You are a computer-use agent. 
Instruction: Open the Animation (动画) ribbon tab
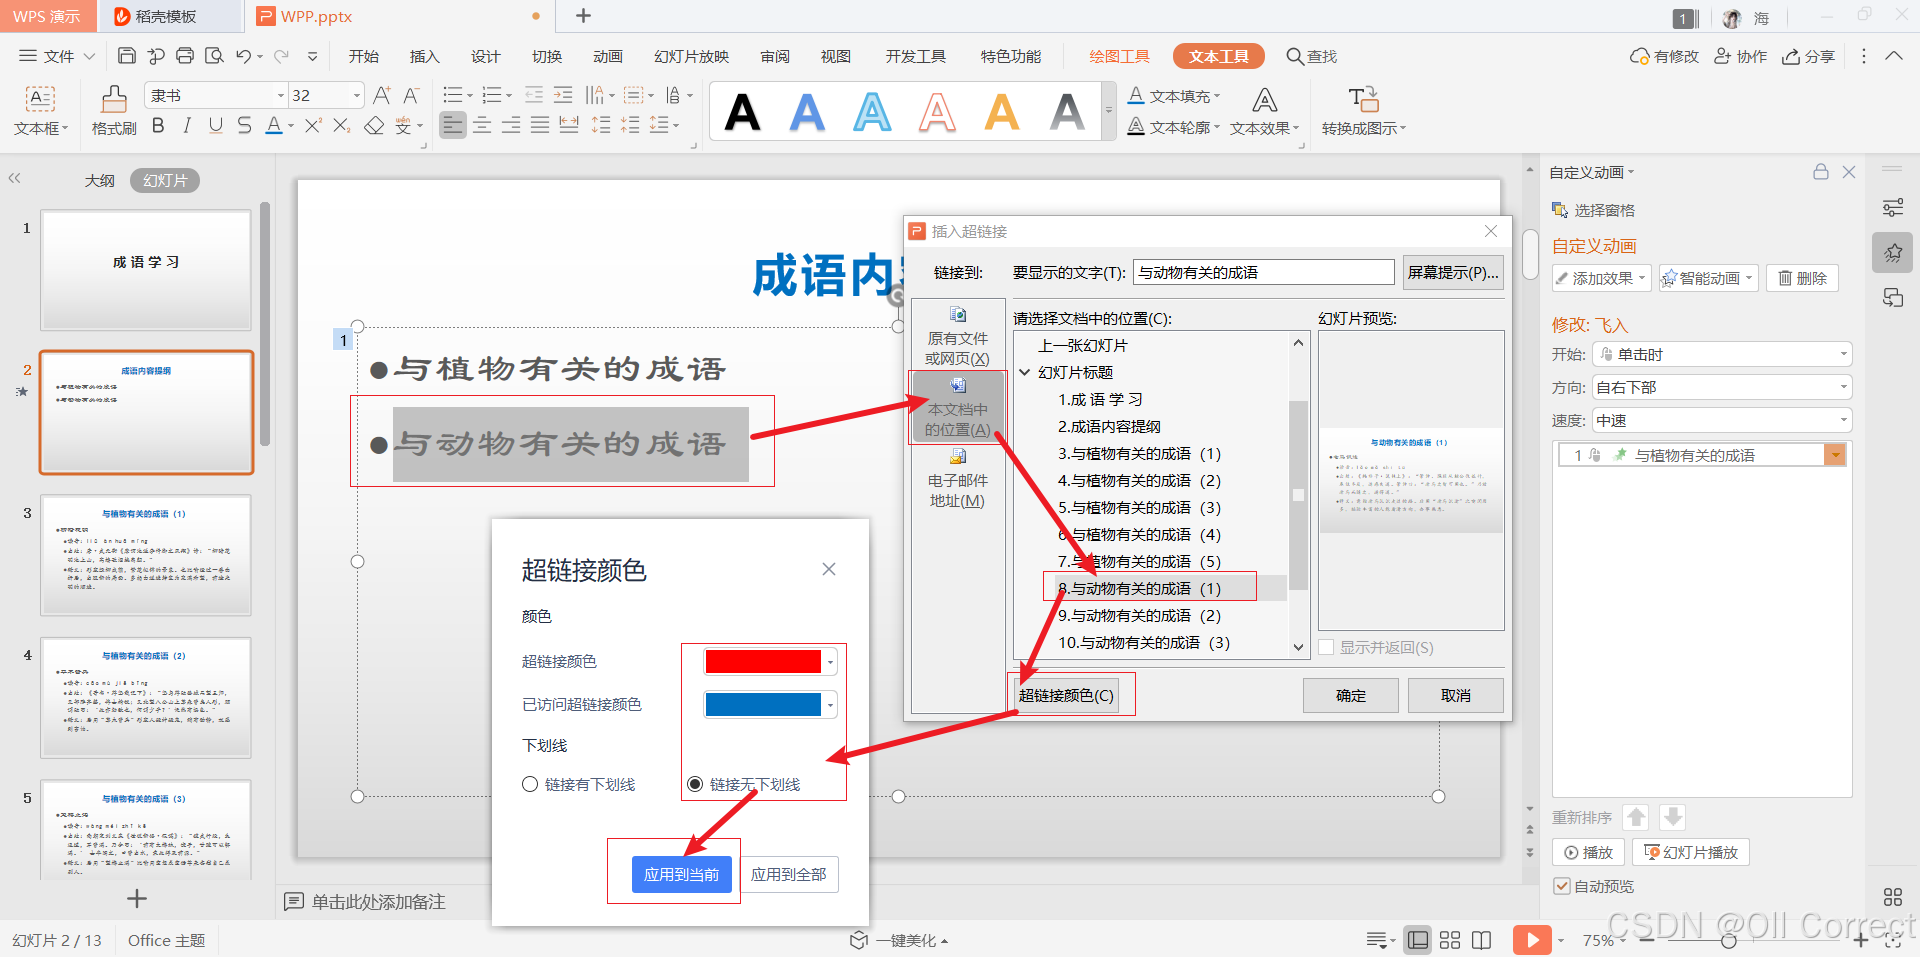click(x=608, y=56)
